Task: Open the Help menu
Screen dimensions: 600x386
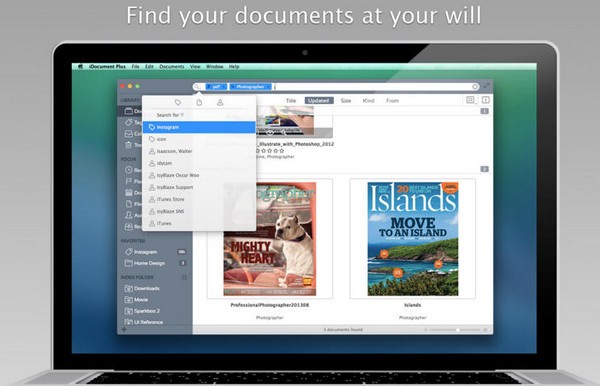Action: [234, 67]
